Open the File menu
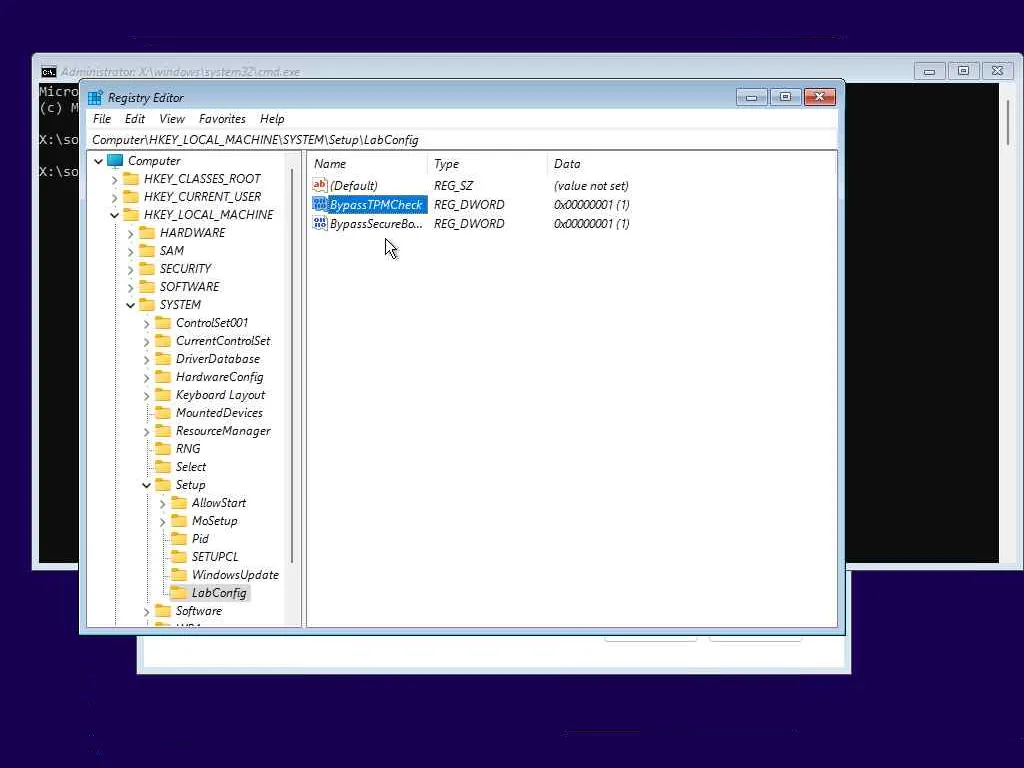1024x768 pixels. (102, 119)
